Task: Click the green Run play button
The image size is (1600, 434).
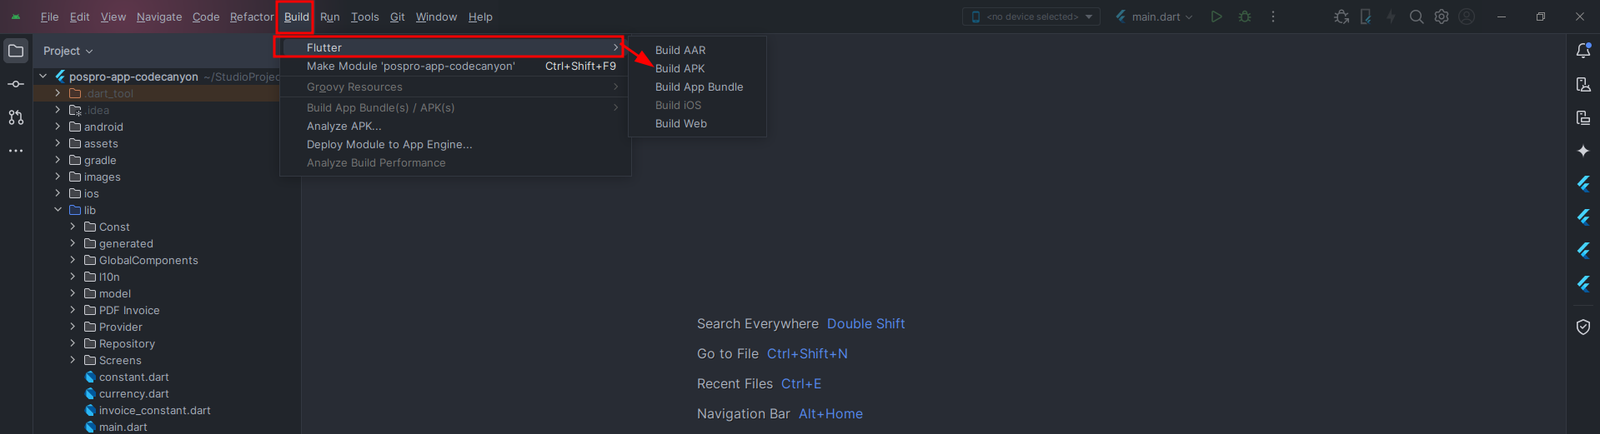Action: (1216, 17)
